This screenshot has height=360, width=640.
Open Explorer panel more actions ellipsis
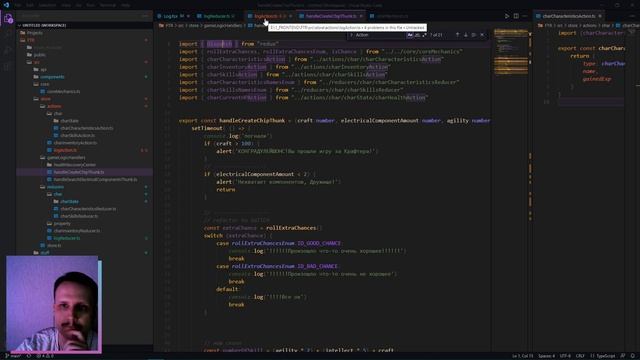(x=145, y=16)
